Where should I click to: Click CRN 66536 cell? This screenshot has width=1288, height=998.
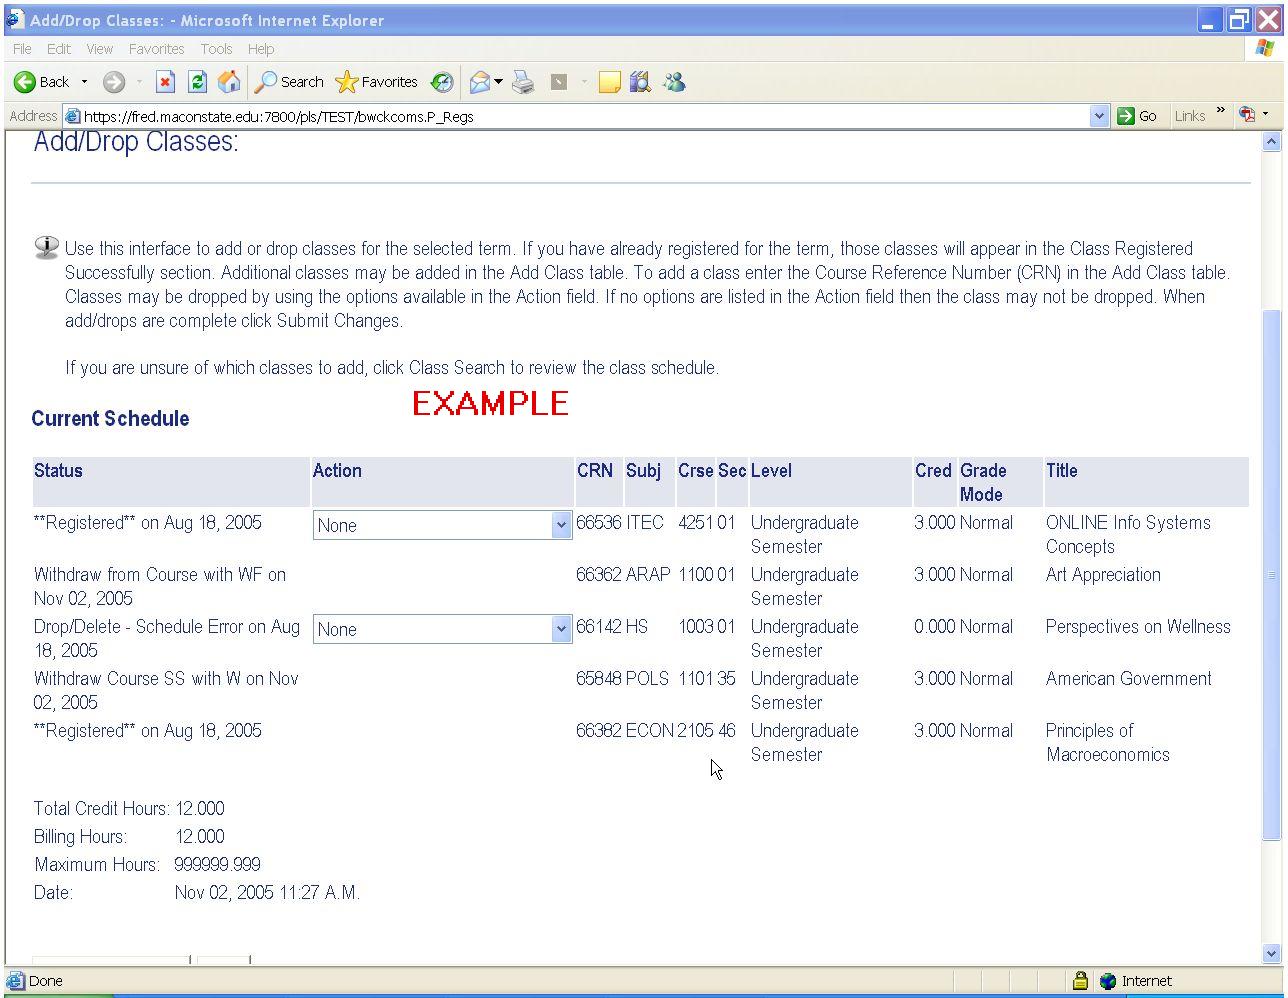599,523
